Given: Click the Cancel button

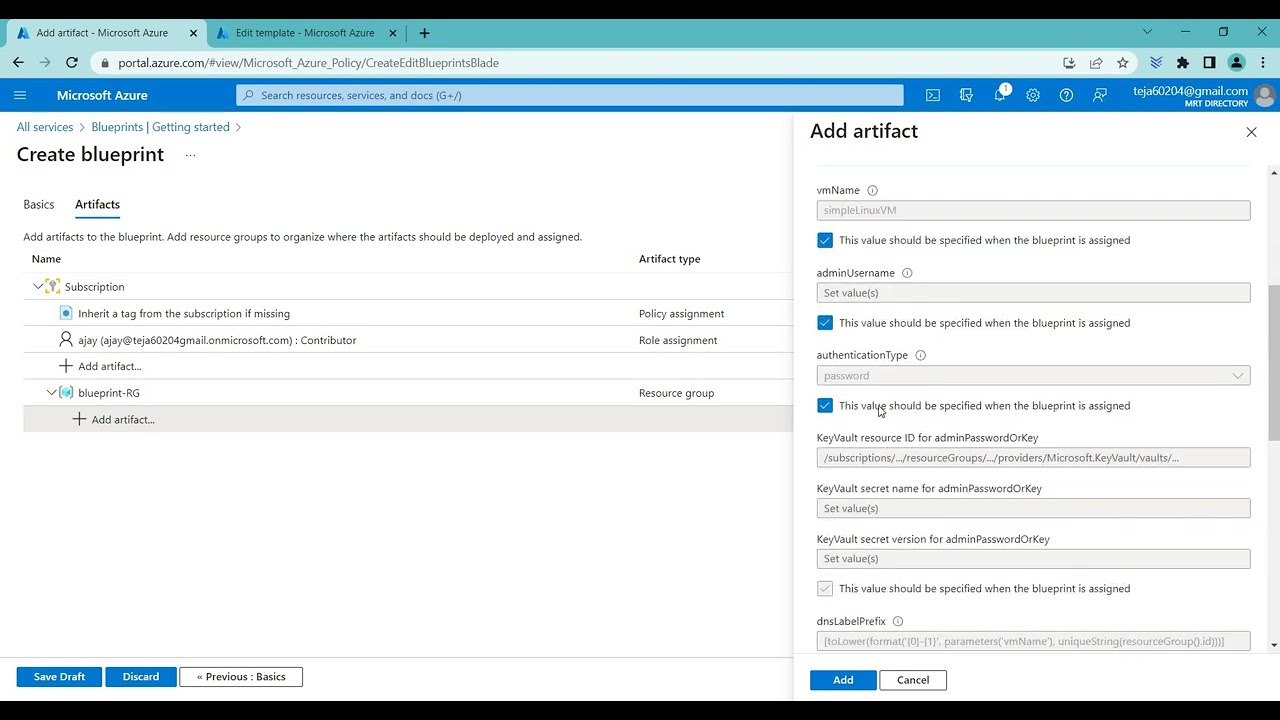Looking at the screenshot, I should point(913,680).
